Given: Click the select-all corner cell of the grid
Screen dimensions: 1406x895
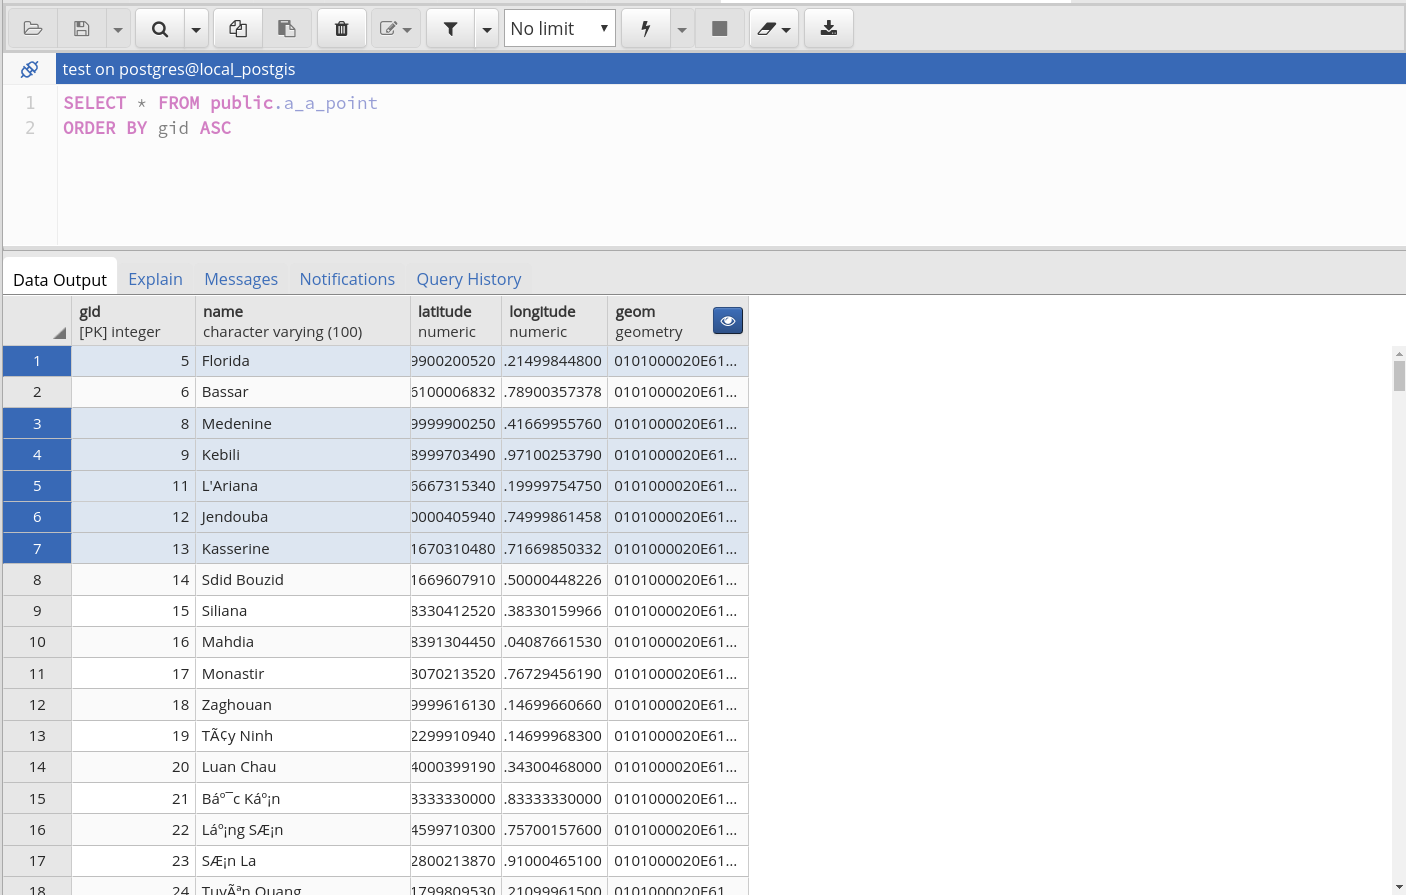Looking at the screenshot, I should [37, 321].
